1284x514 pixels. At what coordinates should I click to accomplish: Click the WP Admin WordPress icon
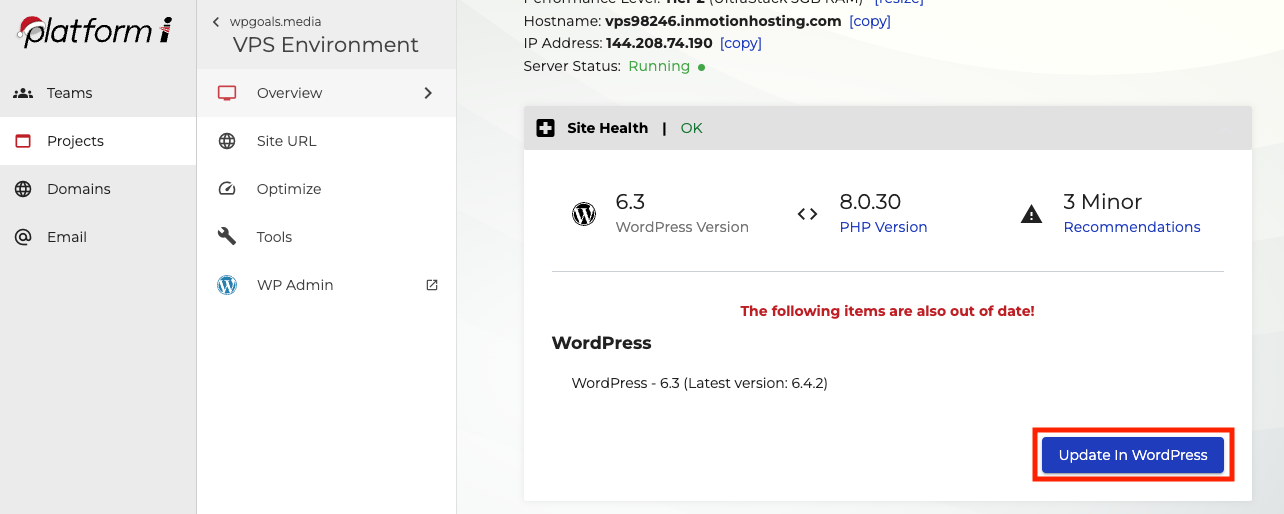pyautogui.click(x=227, y=285)
